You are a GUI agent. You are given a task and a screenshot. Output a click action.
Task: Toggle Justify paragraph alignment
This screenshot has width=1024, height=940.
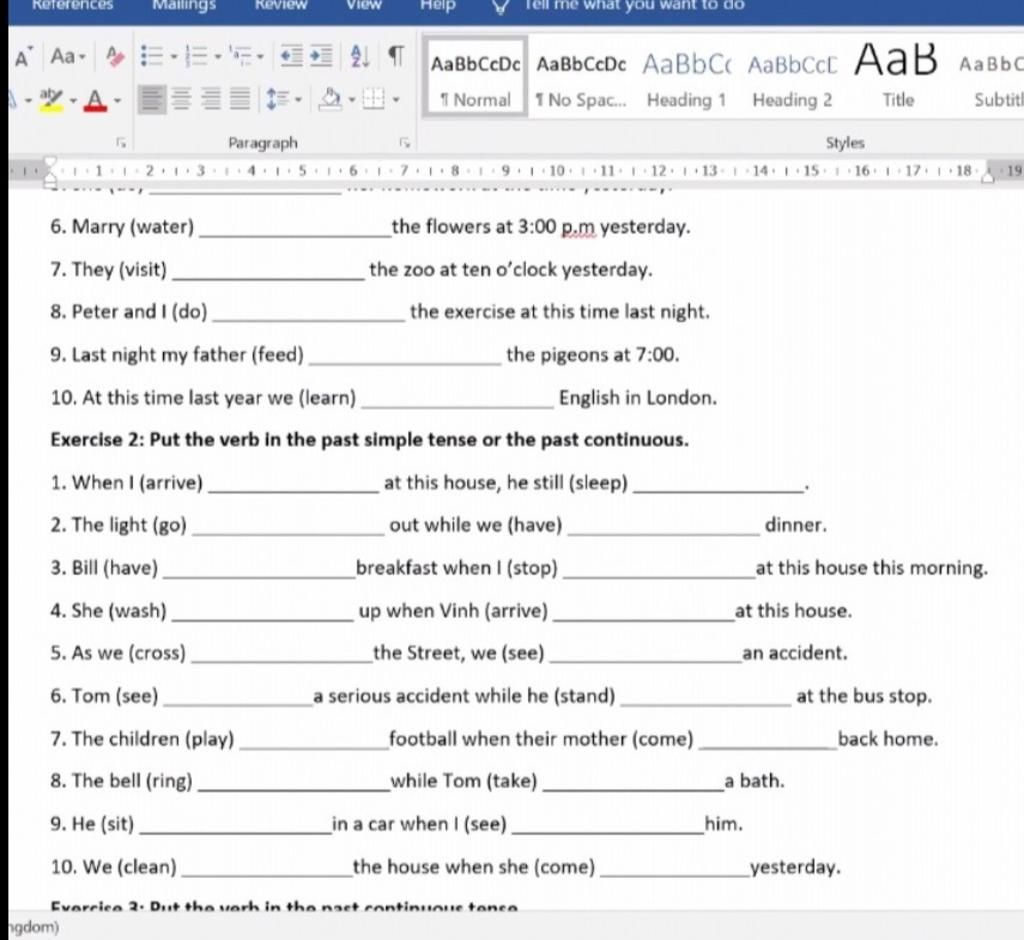[x=240, y=99]
